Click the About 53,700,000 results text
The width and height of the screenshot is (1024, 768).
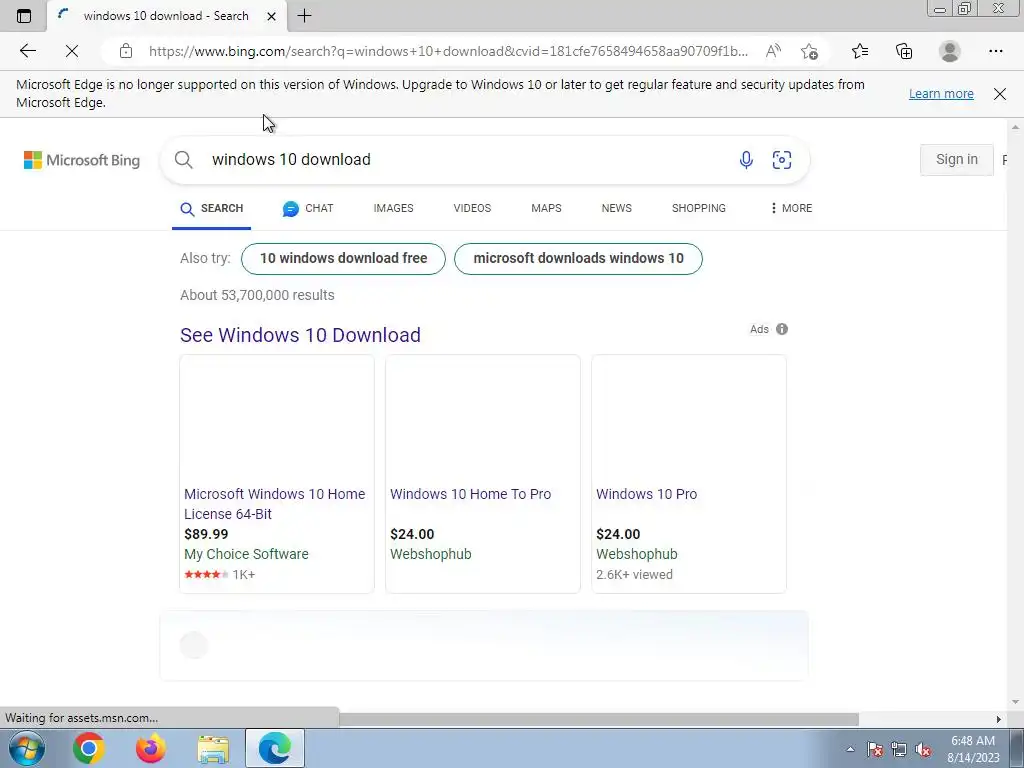pos(257,295)
